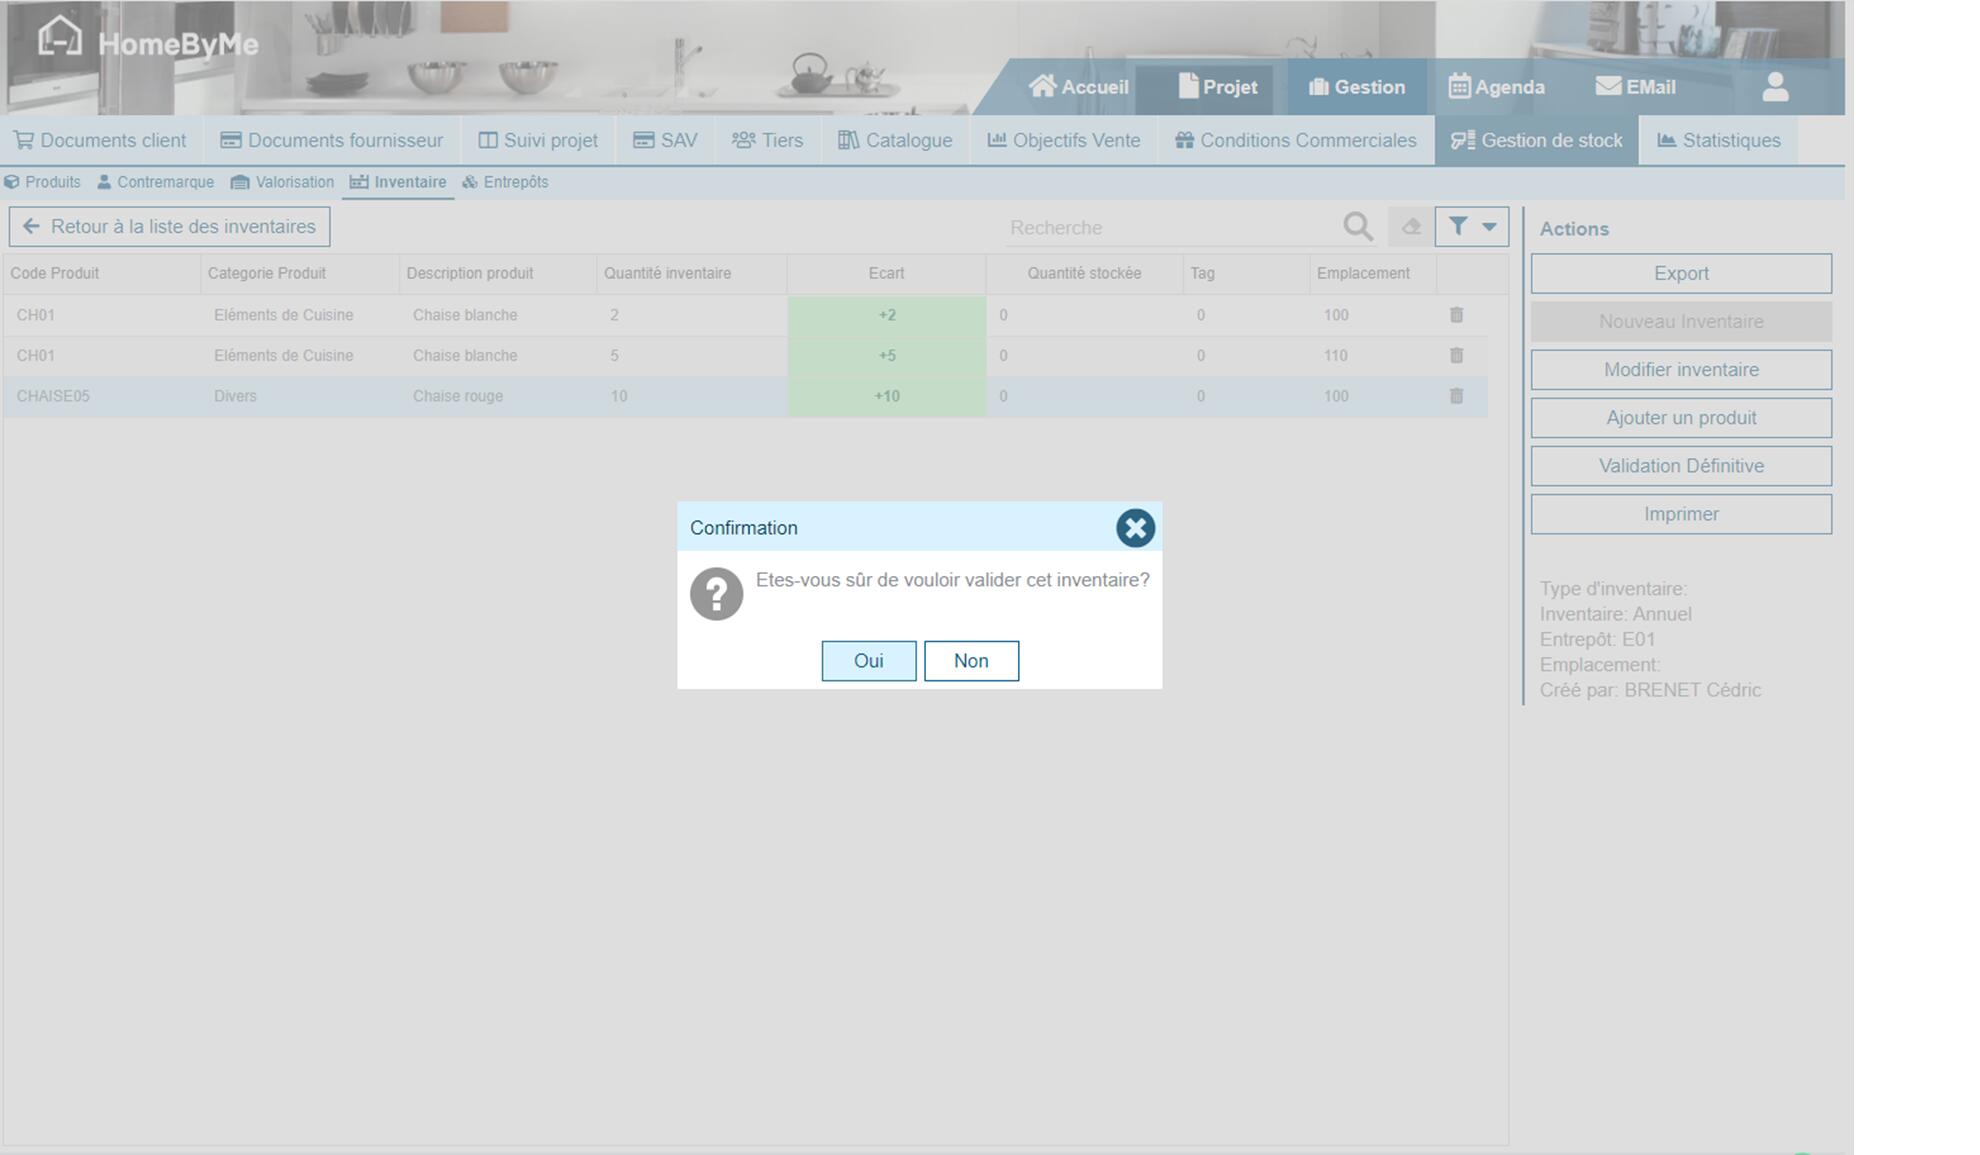1980x1155 pixels.
Task: Click the Recherche search field
Action: pos(1170,228)
